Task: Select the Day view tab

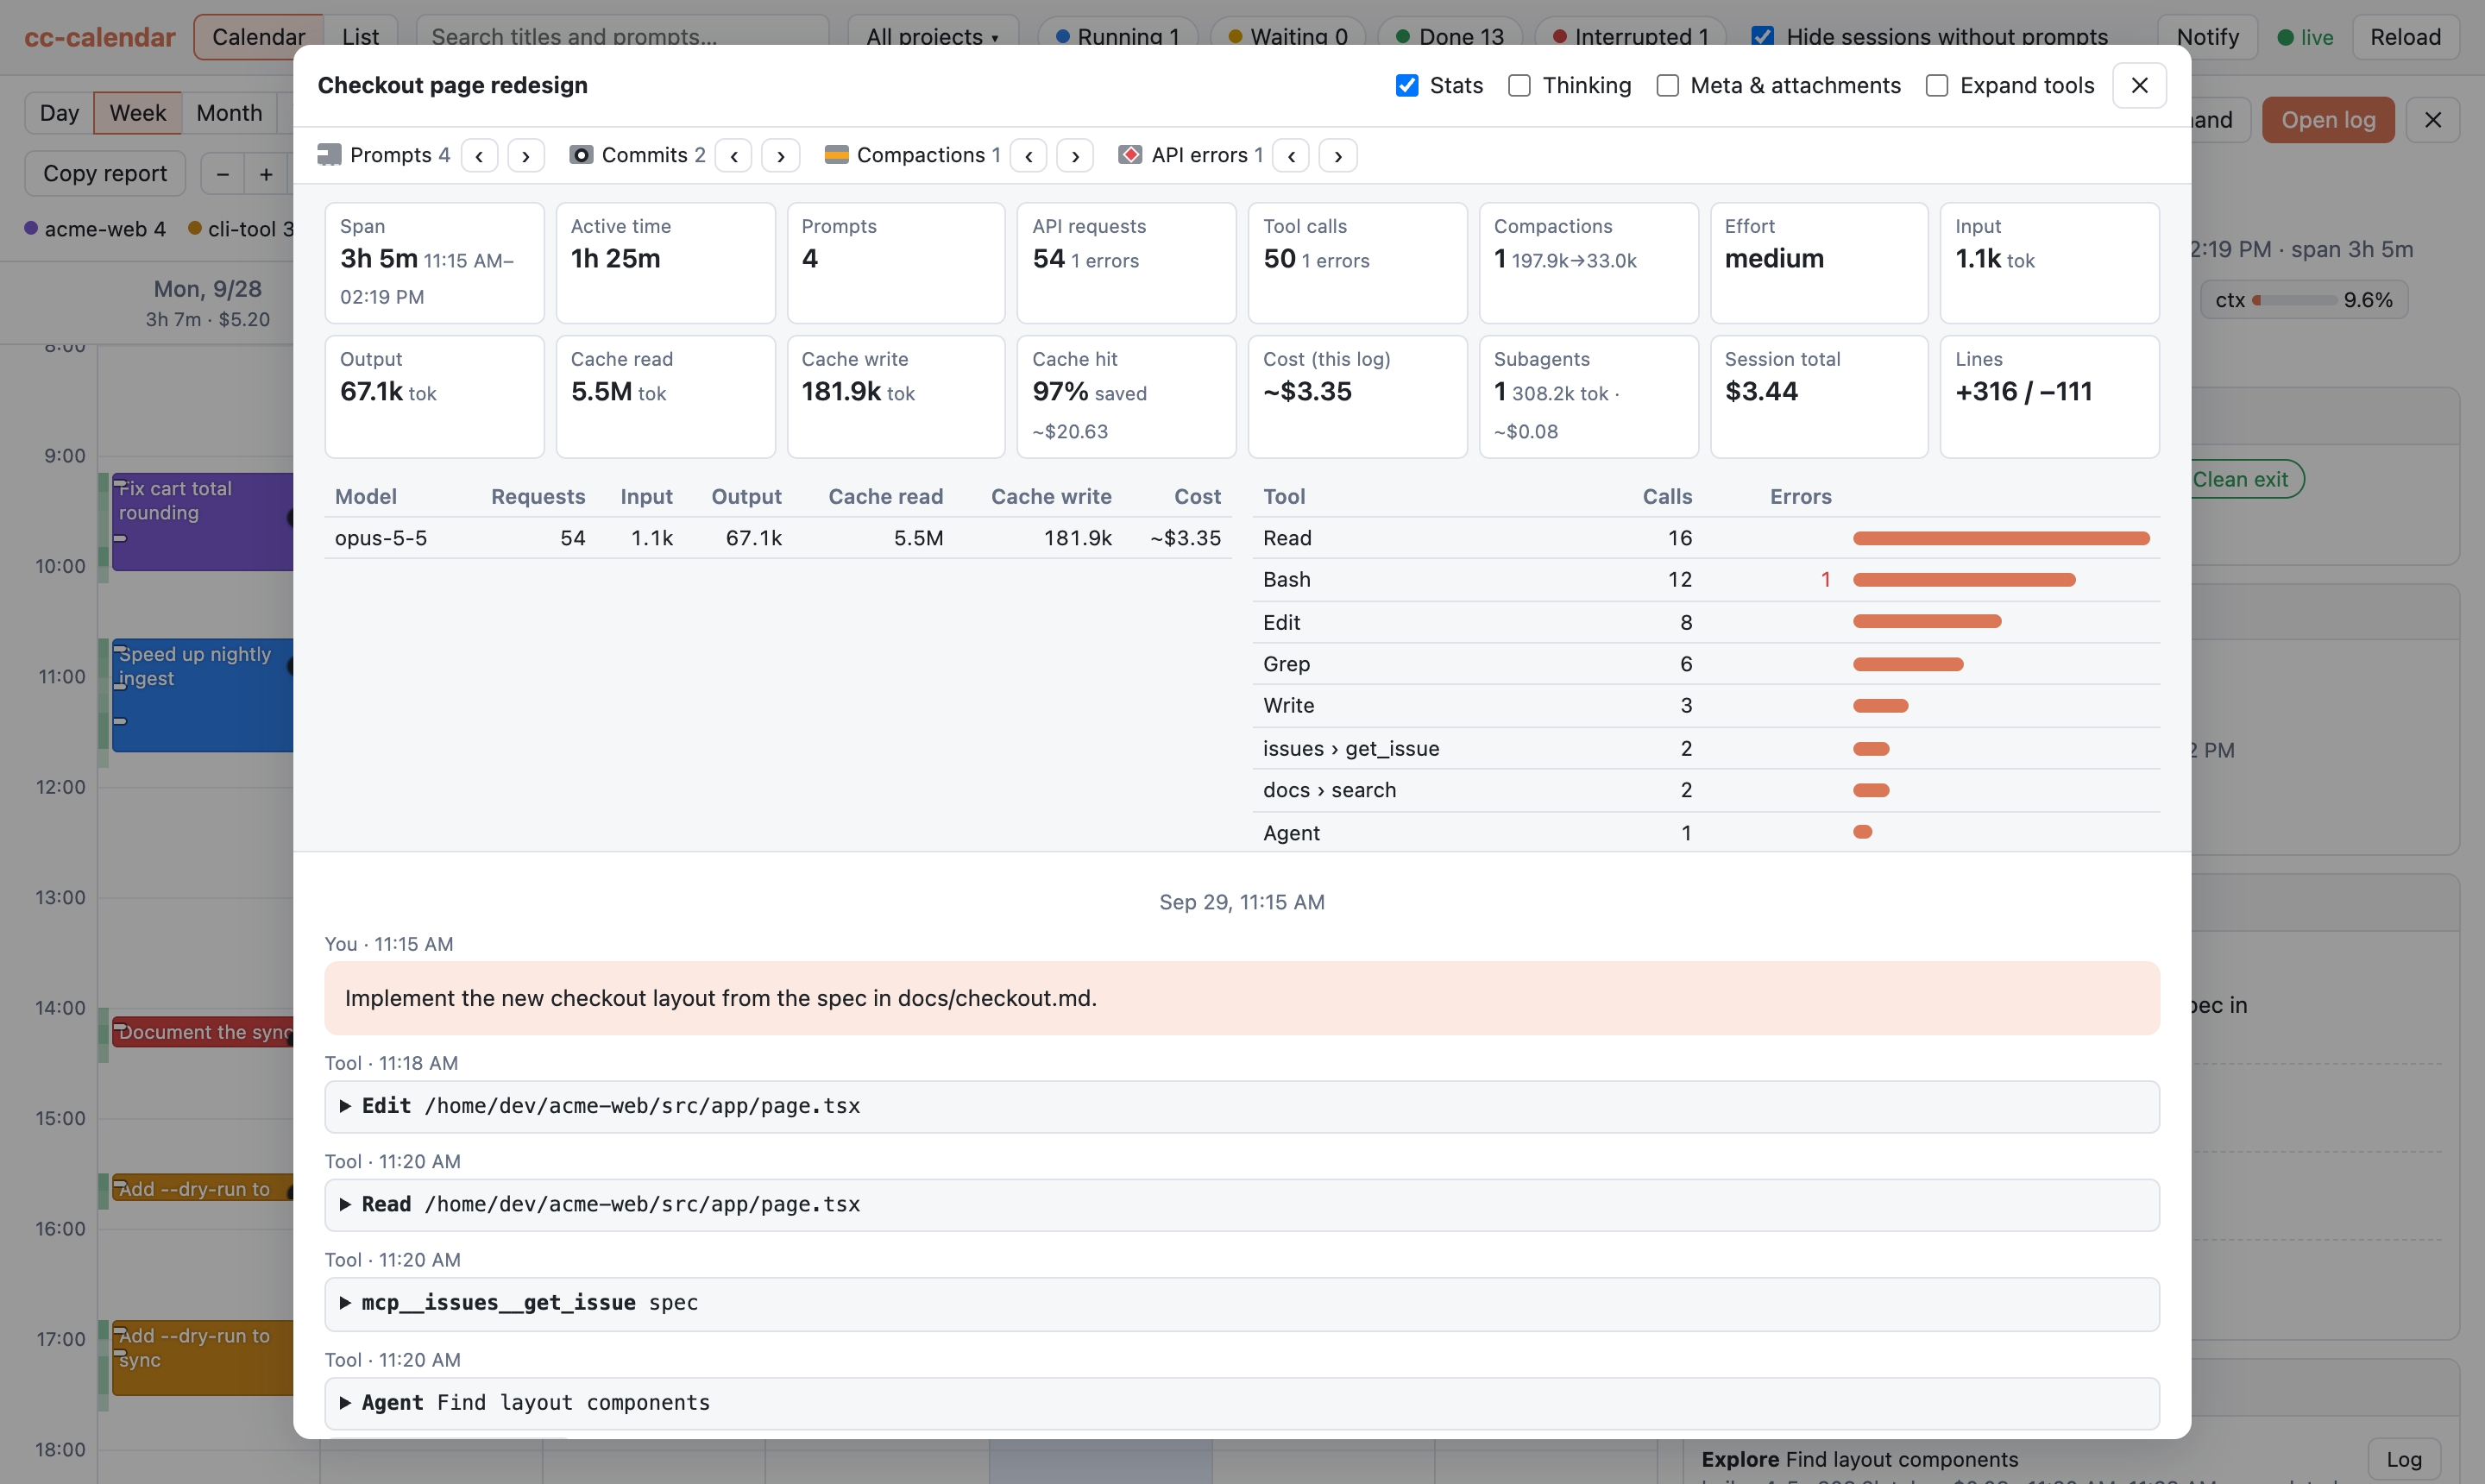Action: pyautogui.click(x=59, y=113)
